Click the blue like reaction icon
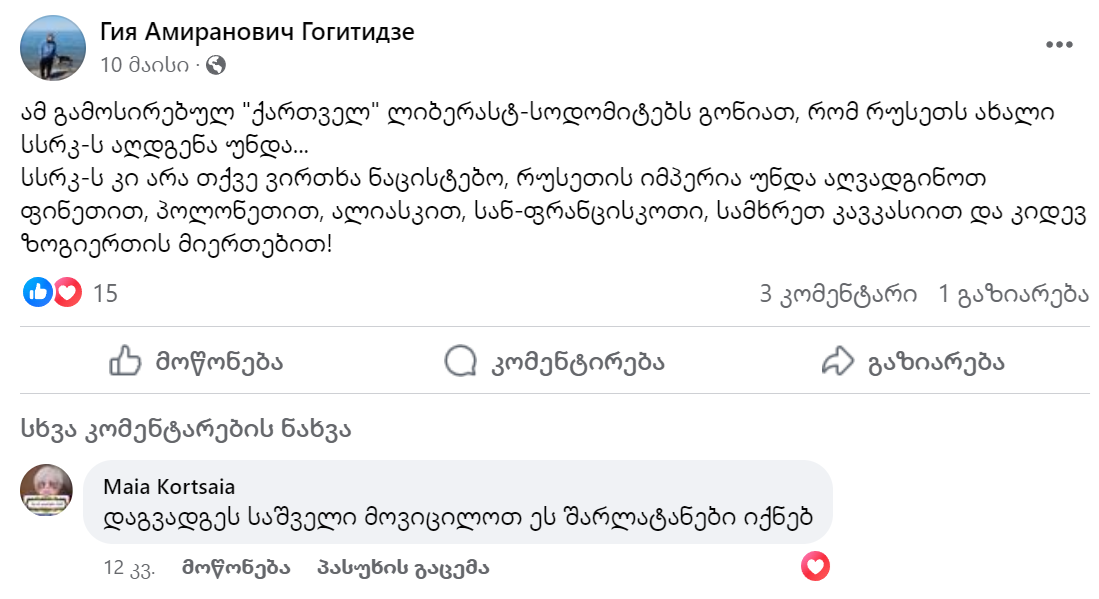 pyautogui.click(x=38, y=293)
